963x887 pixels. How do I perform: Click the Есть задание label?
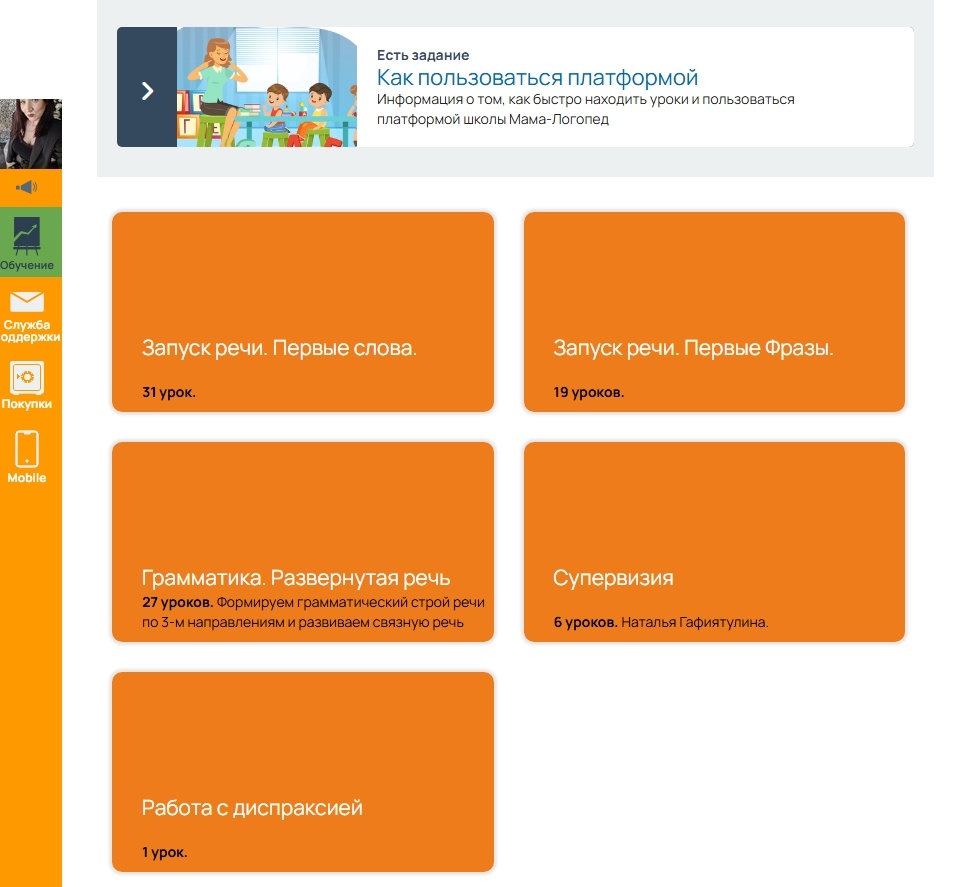pos(423,55)
